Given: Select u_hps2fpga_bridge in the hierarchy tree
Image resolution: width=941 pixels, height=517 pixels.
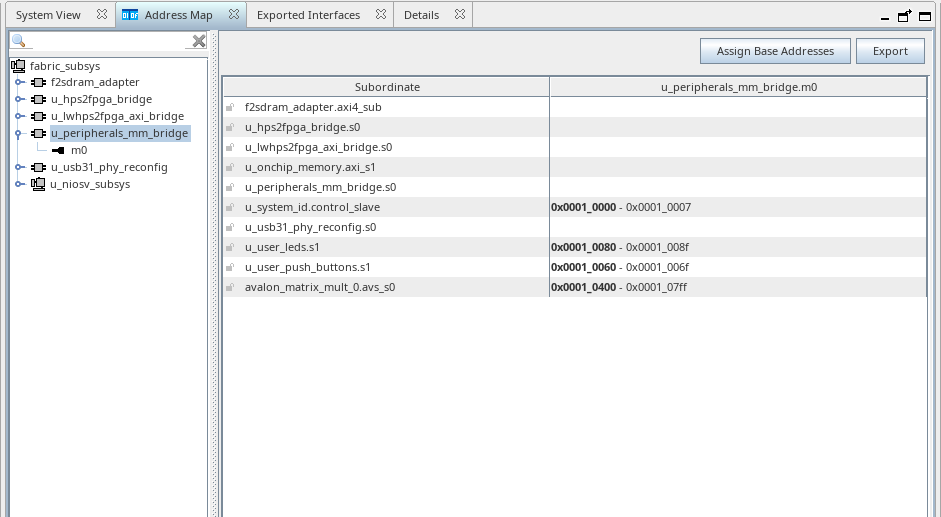Looking at the screenshot, I should pos(101,99).
